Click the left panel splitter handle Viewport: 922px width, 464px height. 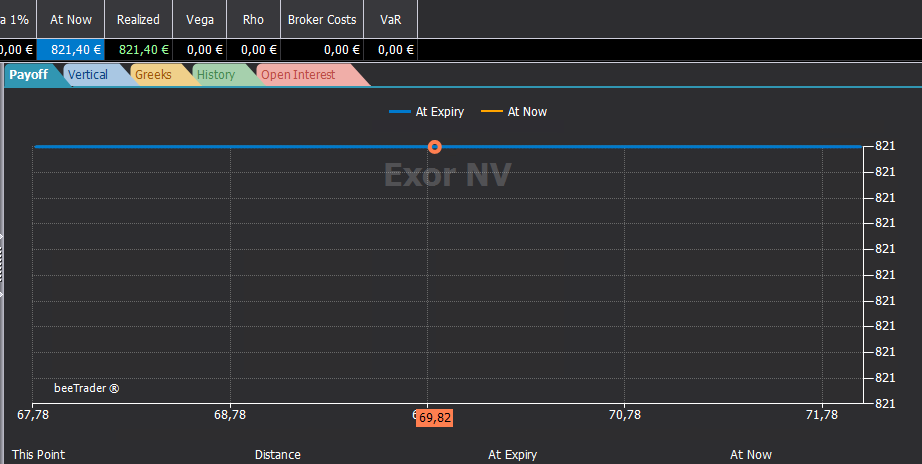pyautogui.click(x=1, y=265)
